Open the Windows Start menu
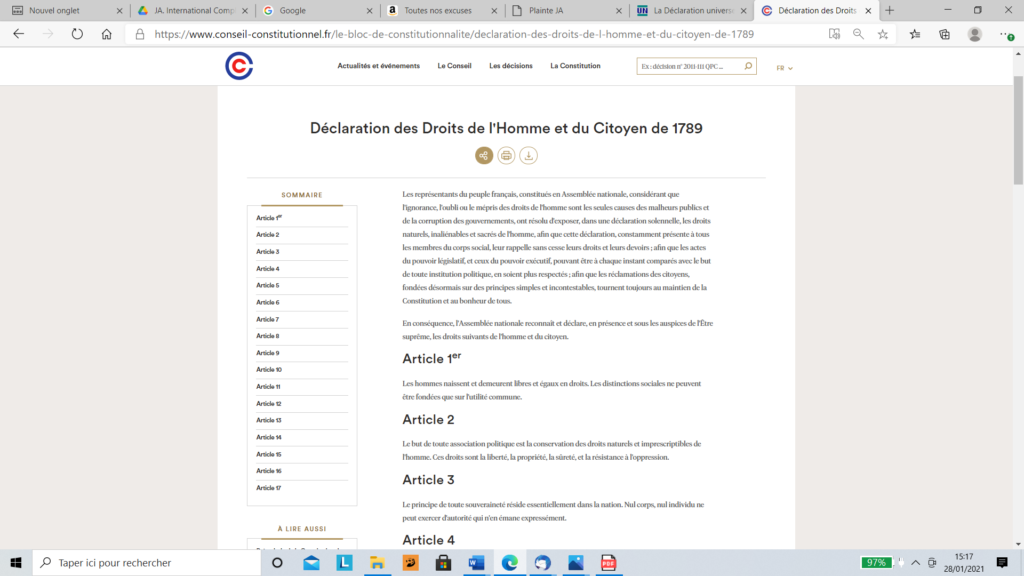 tap(16, 562)
